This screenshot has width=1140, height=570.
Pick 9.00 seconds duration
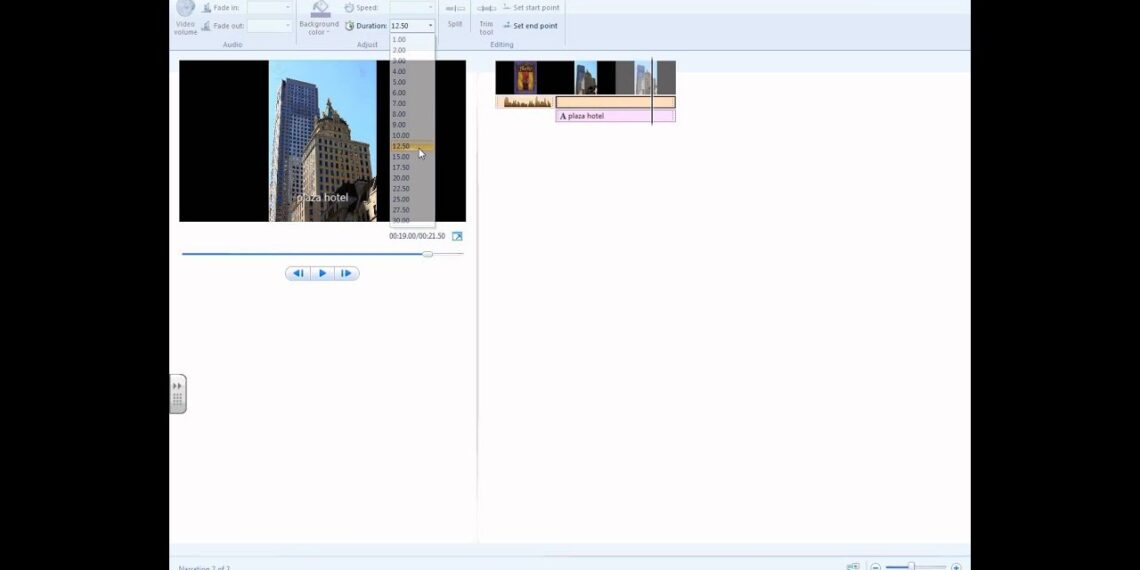[x=412, y=125]
